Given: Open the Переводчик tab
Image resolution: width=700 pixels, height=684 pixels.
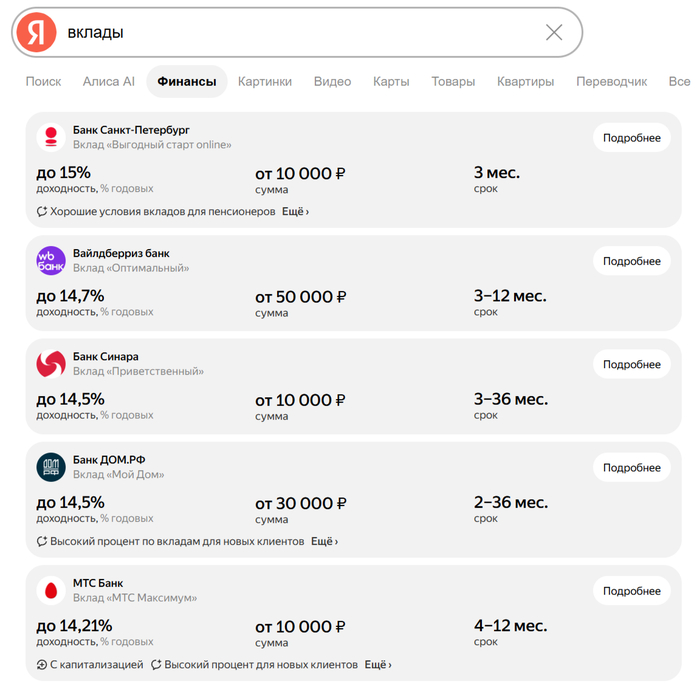Looking at the screenshot, I should (611, 81).
